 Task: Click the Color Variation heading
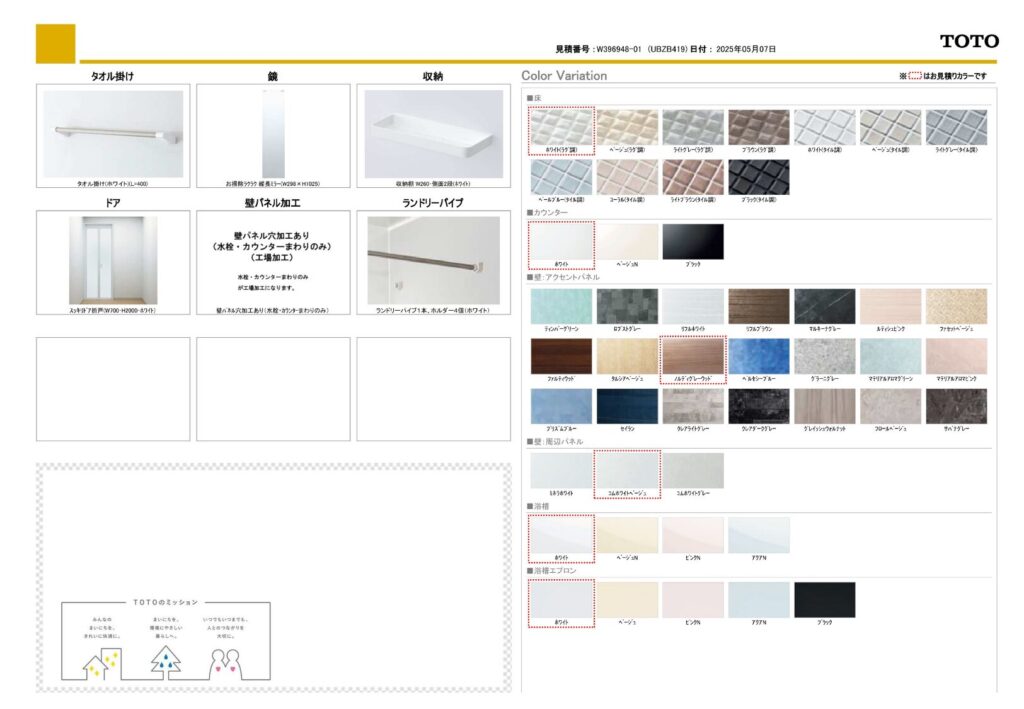pyautogui.click(x=564, y=76)
